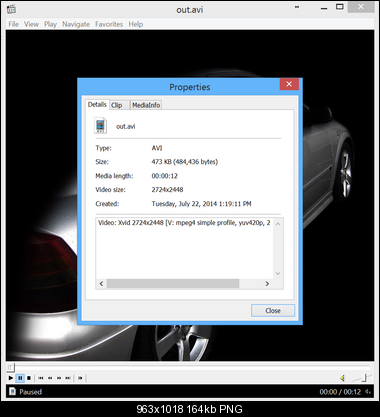Open the File menu
The width and height of the screenshot is (380, 417).
[x=14, y=24]
